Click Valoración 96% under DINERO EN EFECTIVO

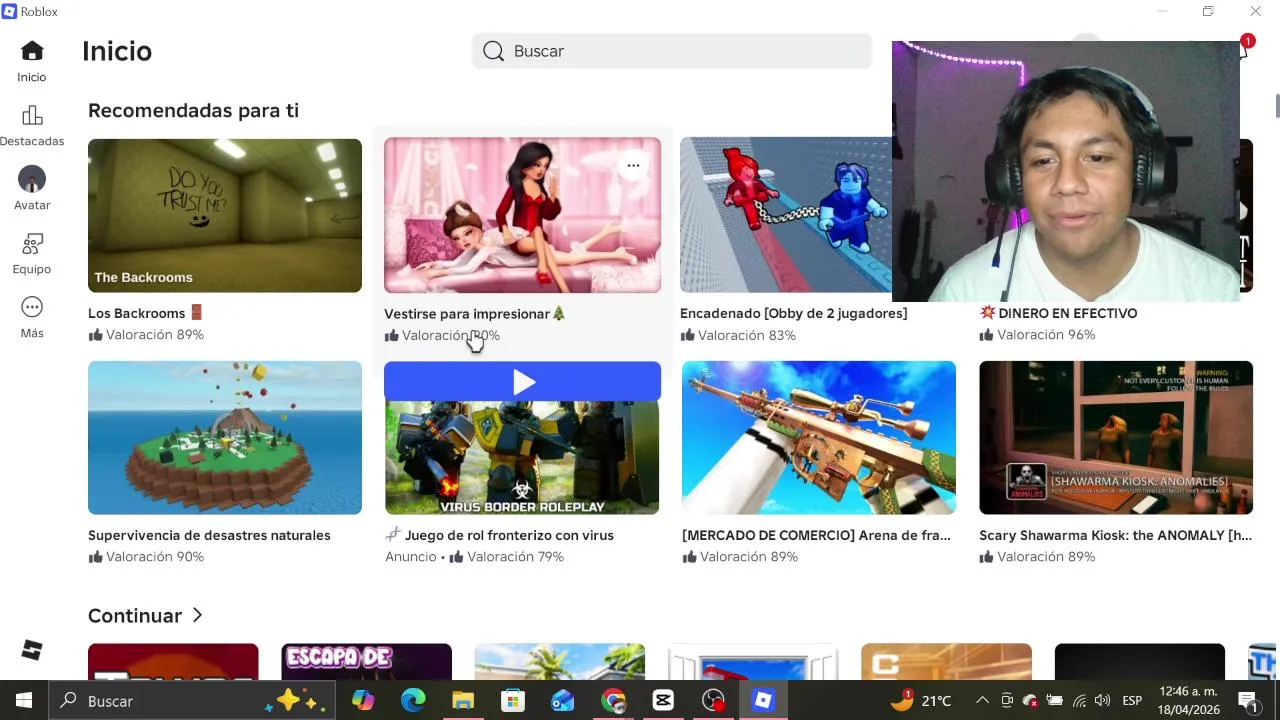tap(1037, 335)
